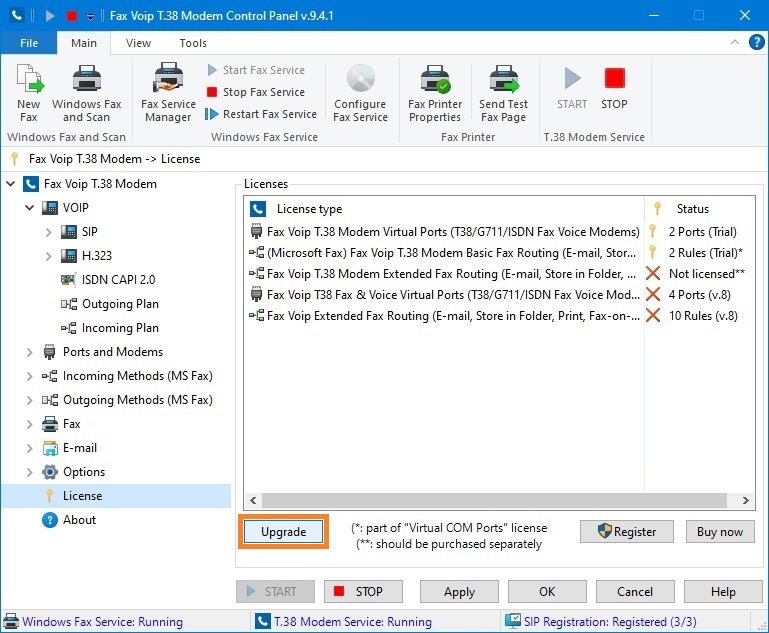Select Fax Voip Extended Fax Routing row
Image resolution: width=769 pixels, height=633 pixels.
[499, 316]
